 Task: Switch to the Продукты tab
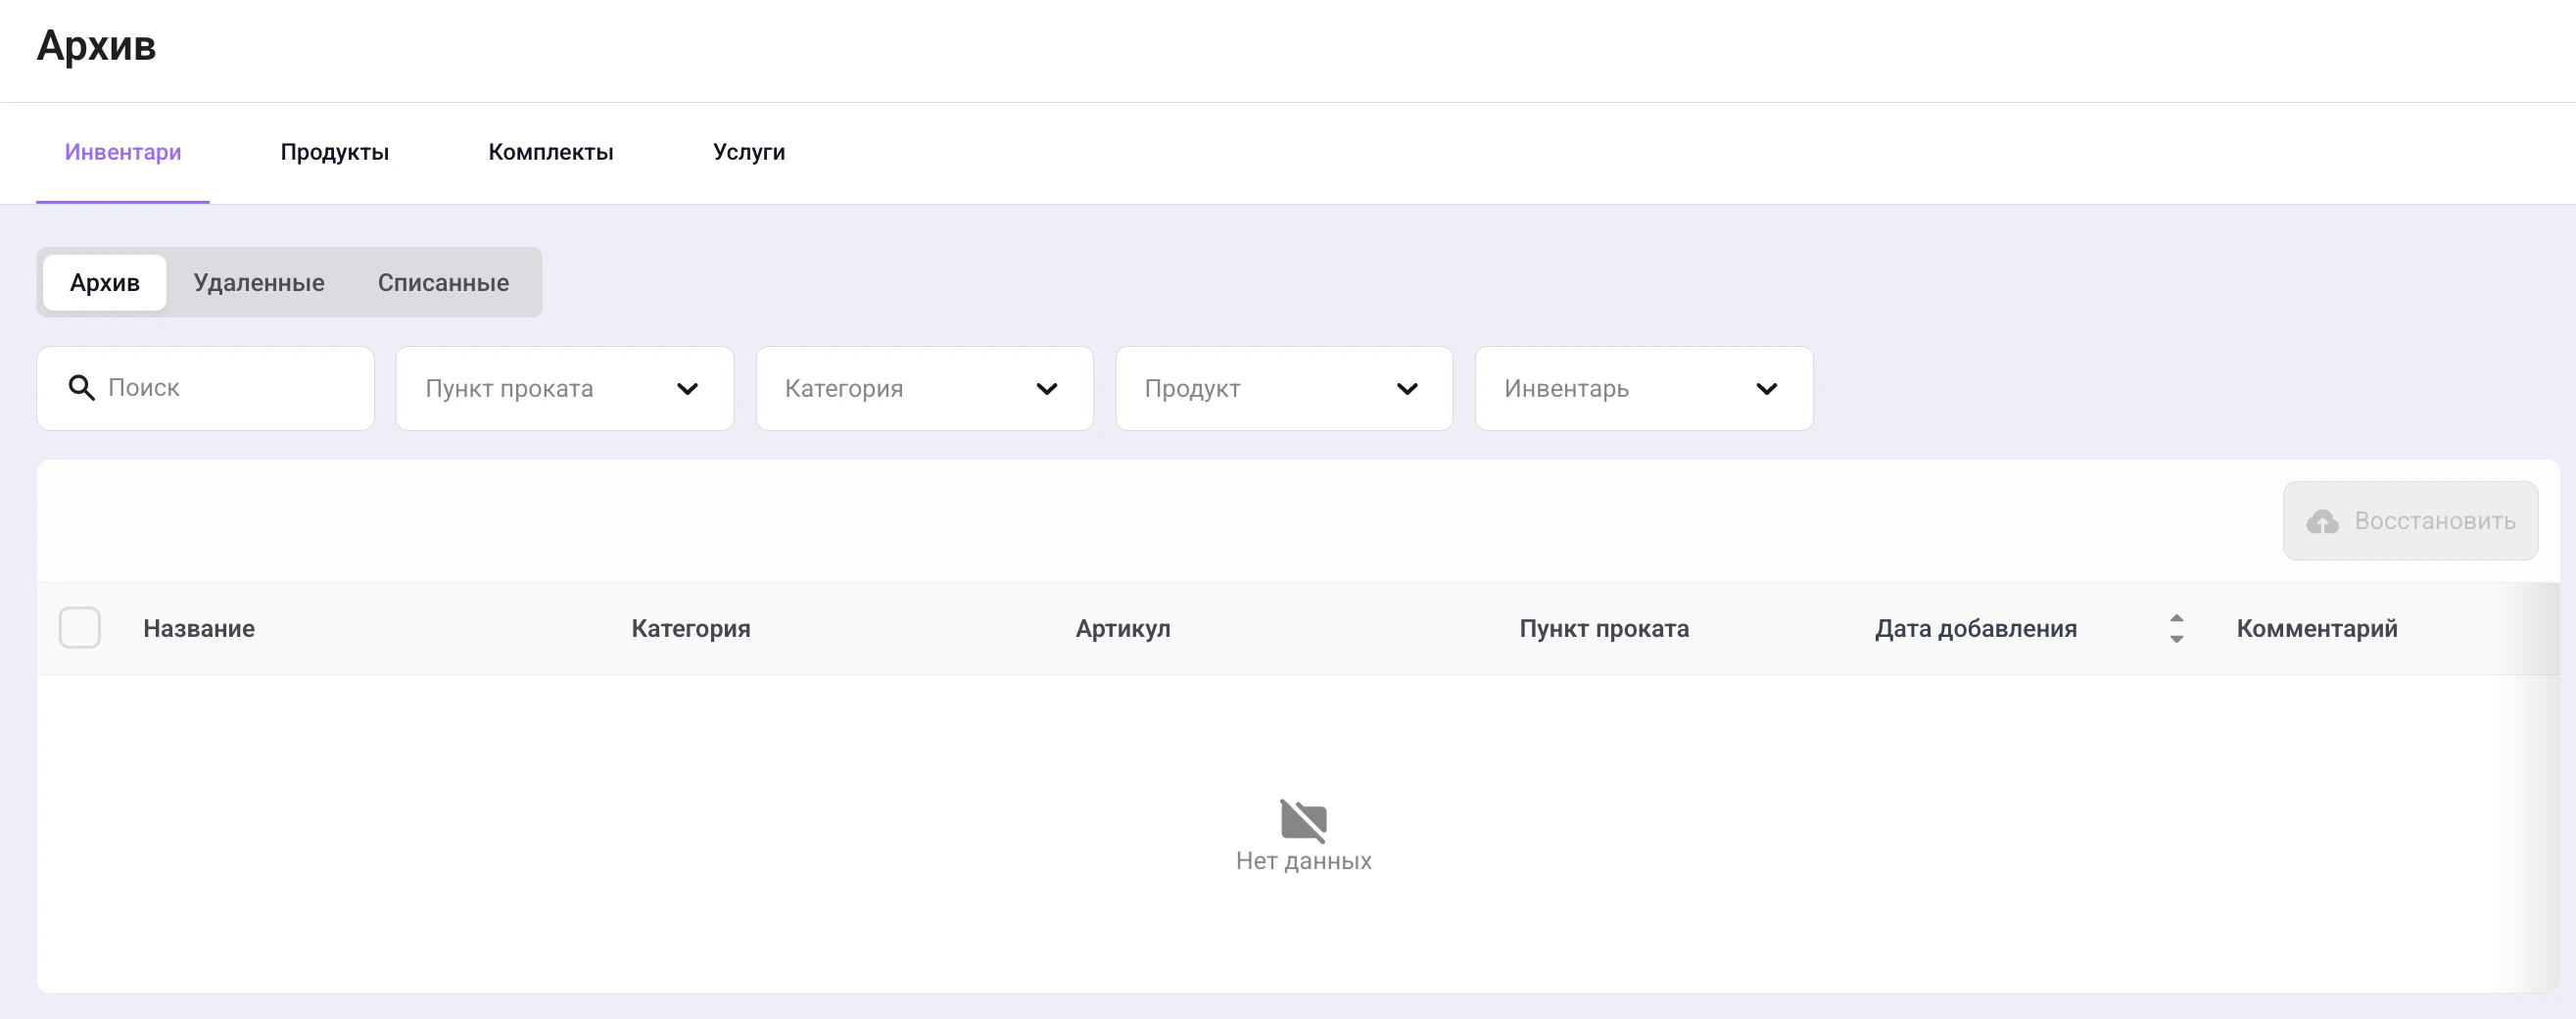[x=334, y=152]
